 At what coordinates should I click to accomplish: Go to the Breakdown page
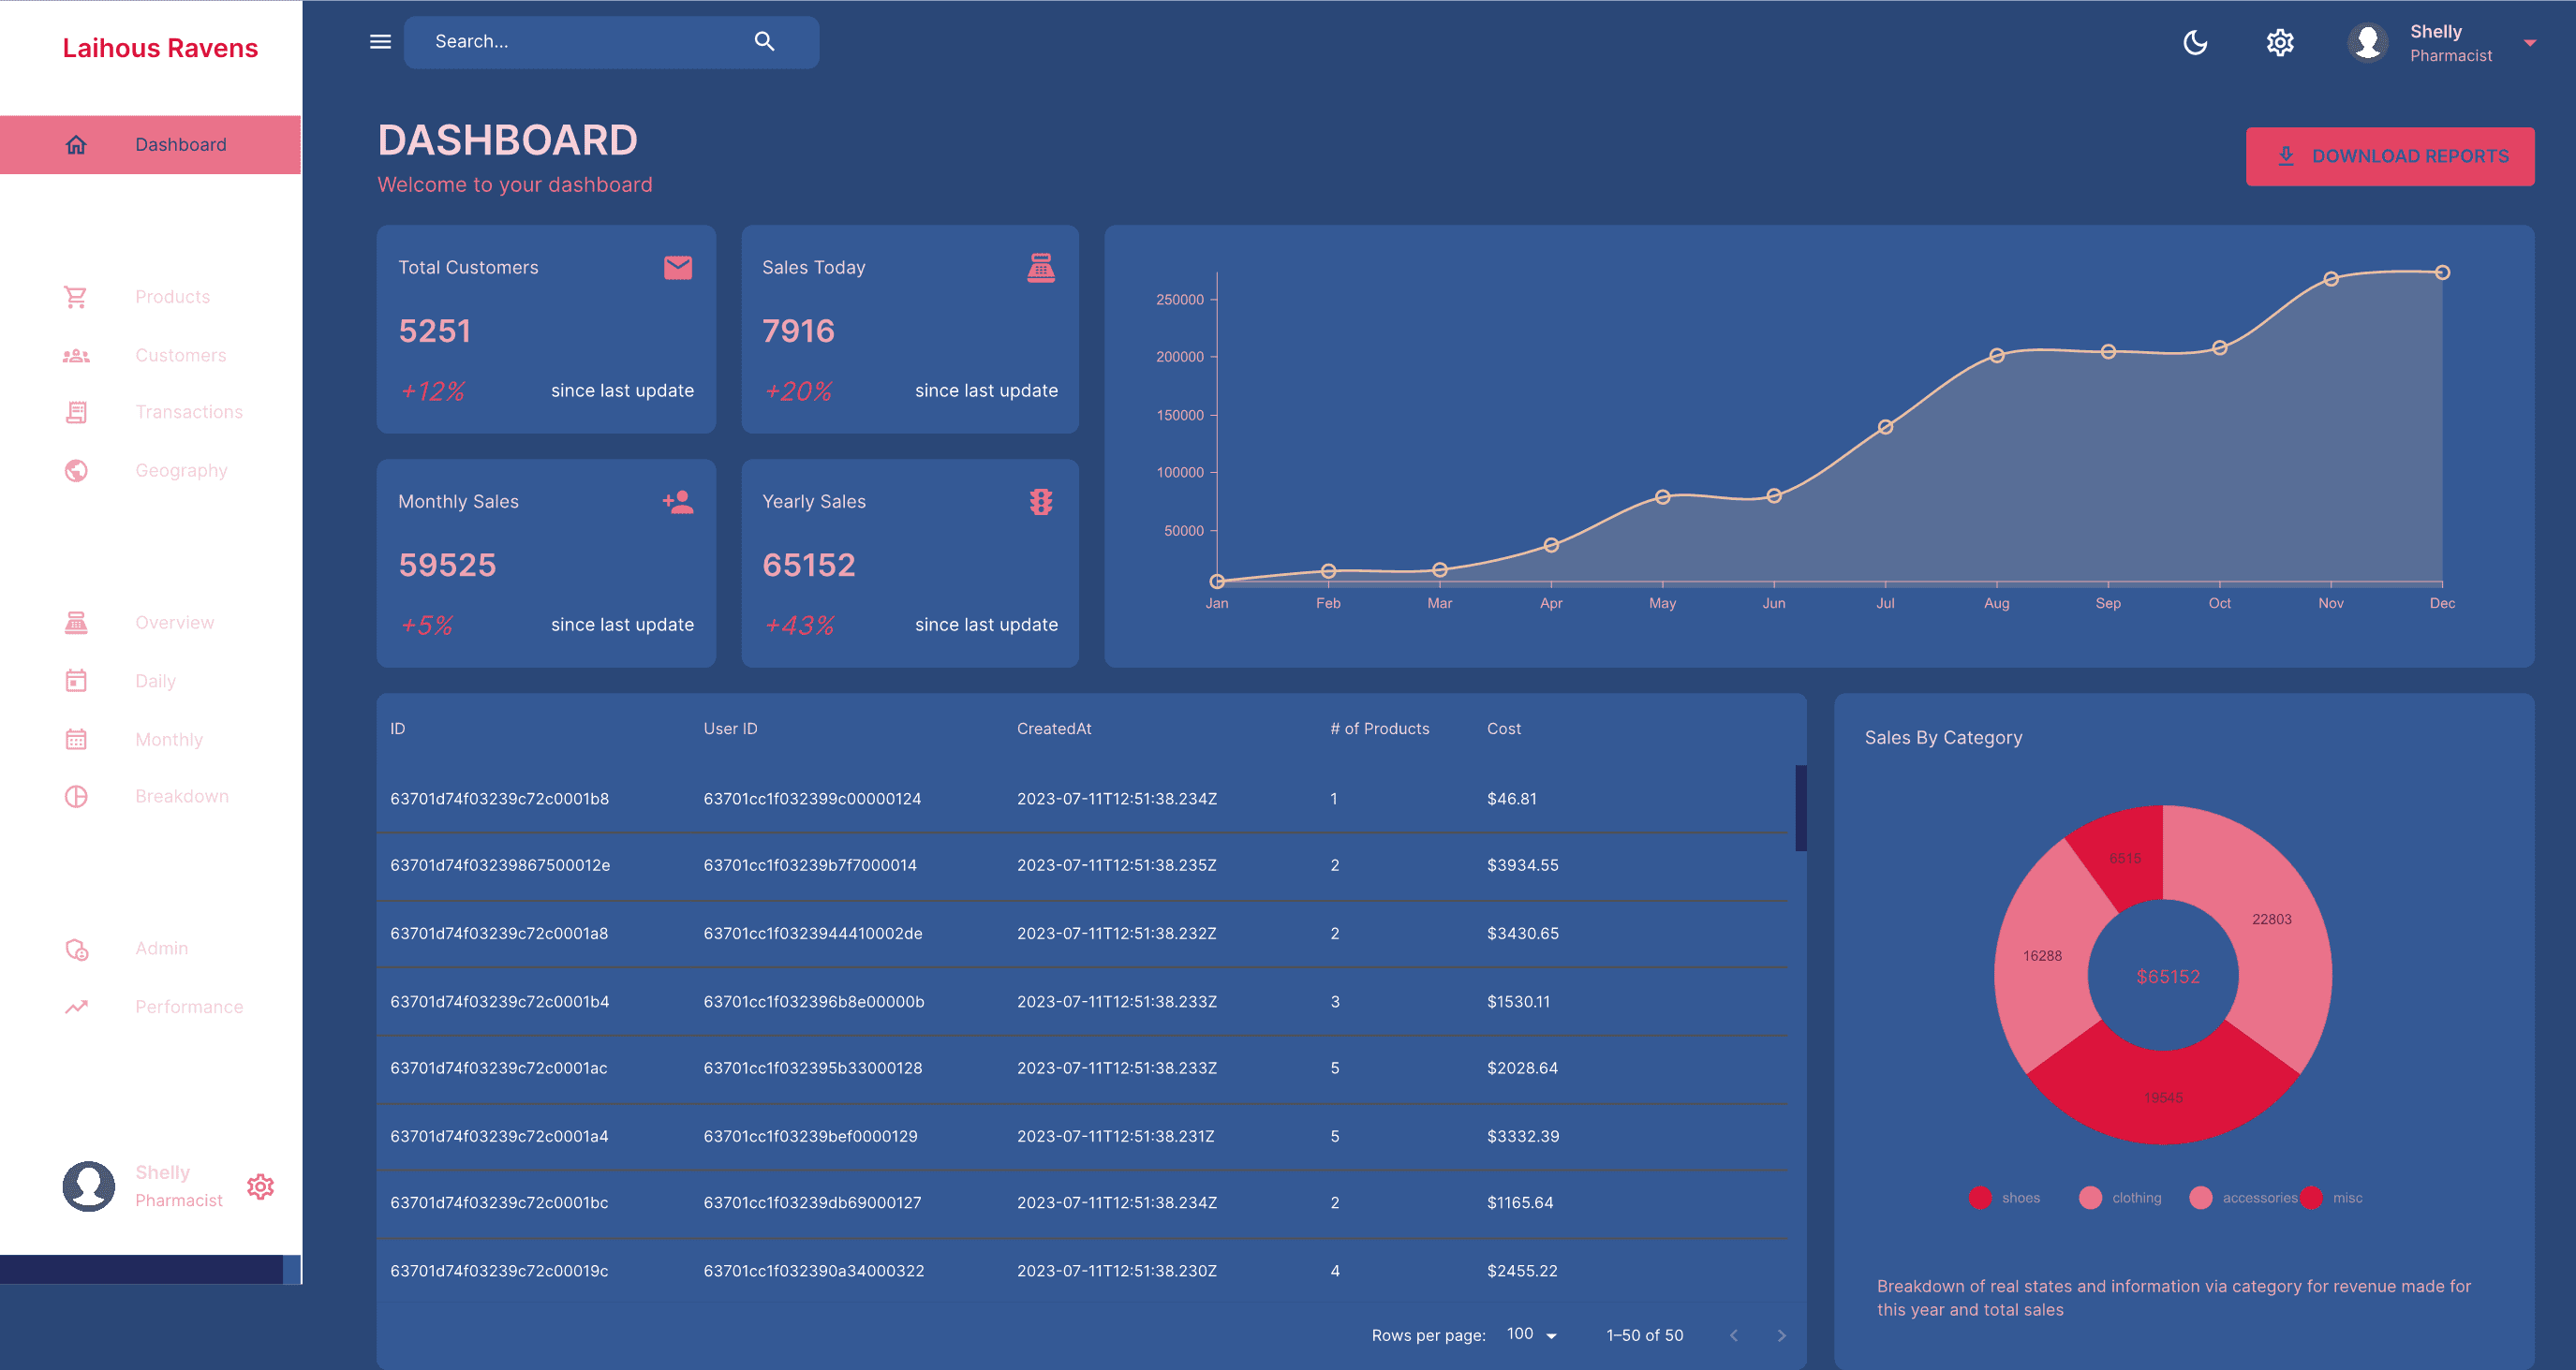coord(150,797)
